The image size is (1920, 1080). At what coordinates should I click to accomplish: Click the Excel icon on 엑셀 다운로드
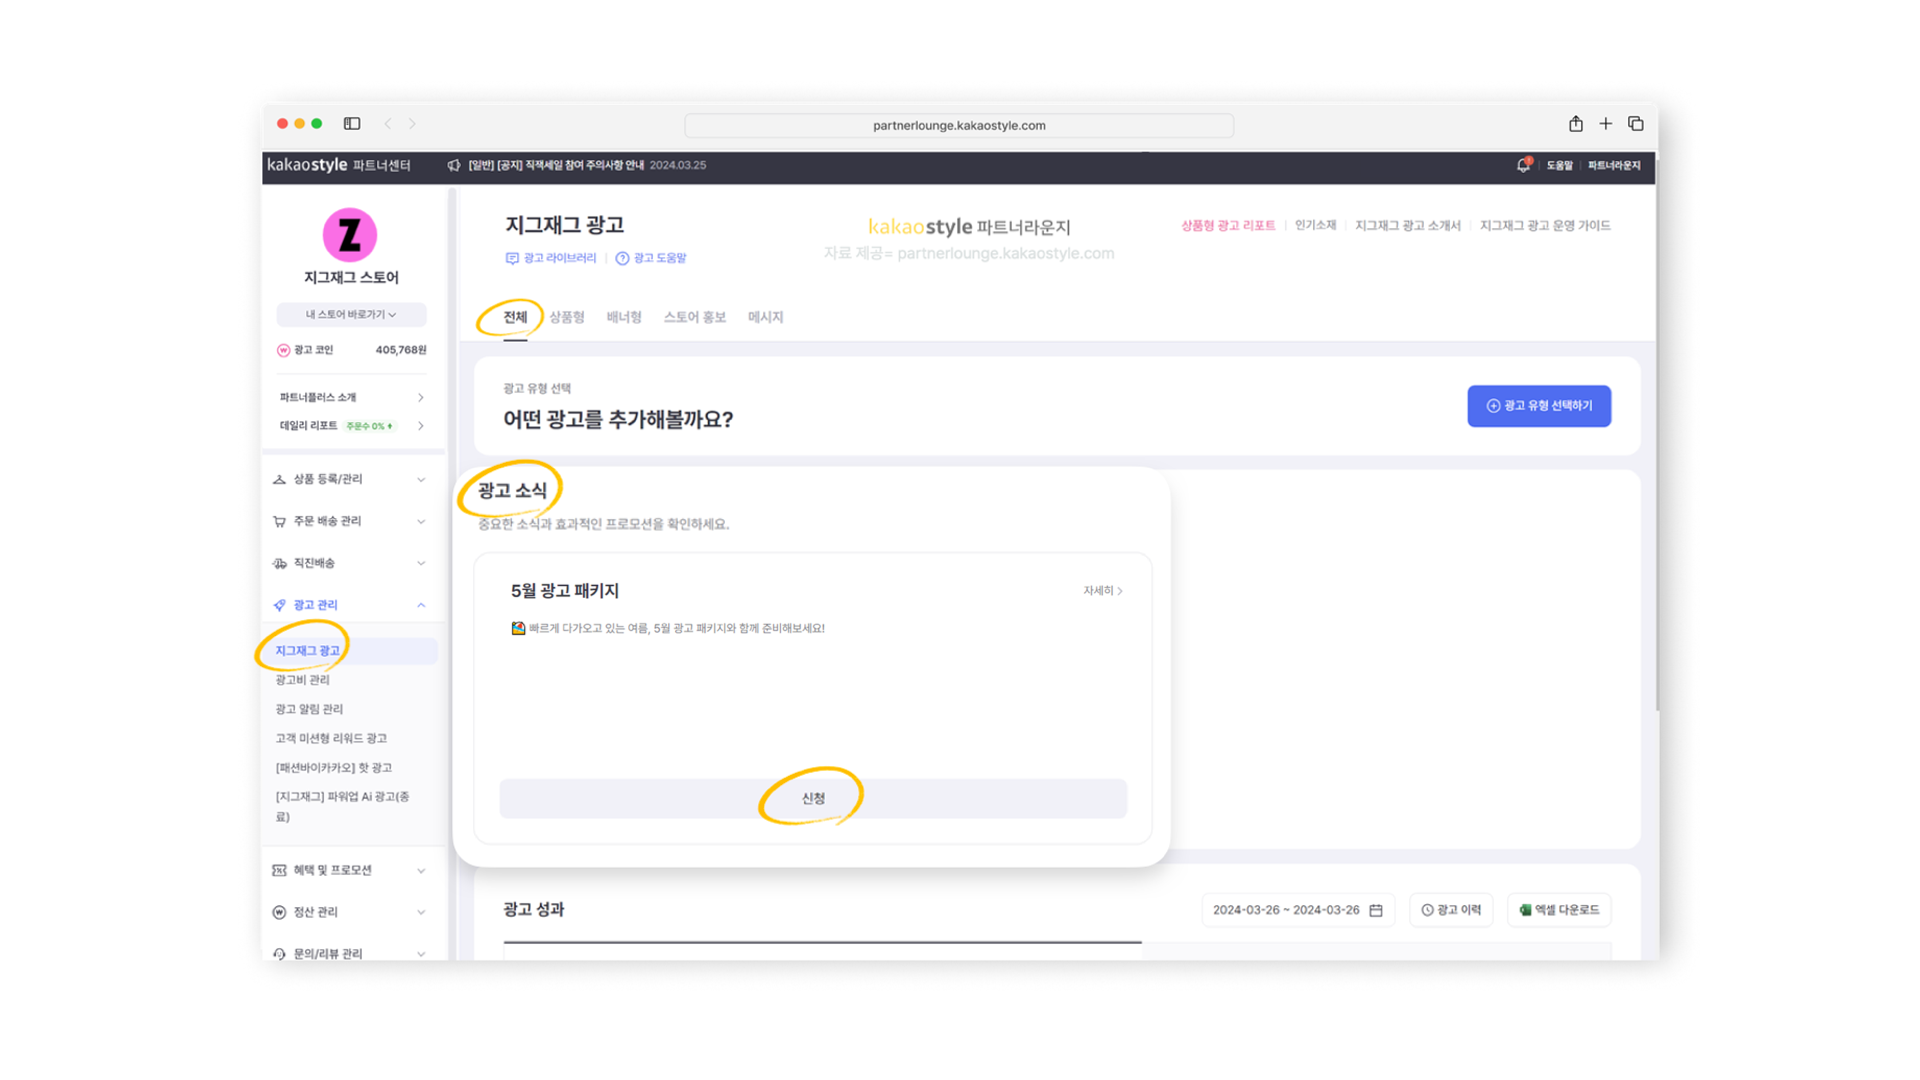tap(1525, 910)
